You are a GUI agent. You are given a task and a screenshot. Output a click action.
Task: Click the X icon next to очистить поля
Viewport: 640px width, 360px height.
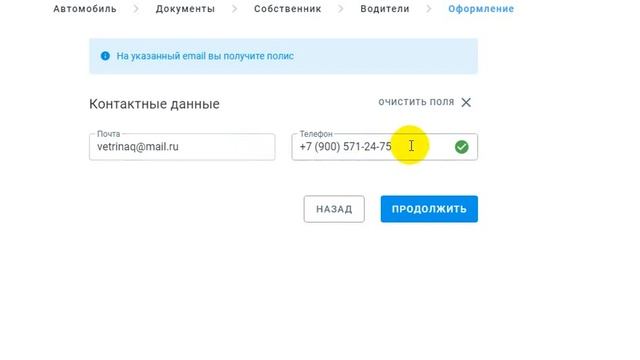point(466,102)
